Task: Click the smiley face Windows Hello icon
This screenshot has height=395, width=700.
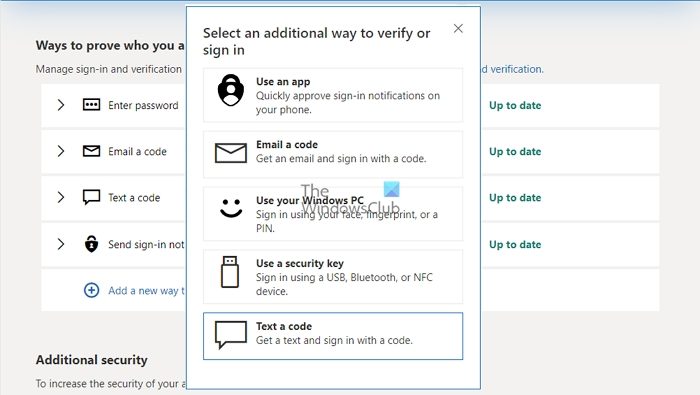Action: 231,208
